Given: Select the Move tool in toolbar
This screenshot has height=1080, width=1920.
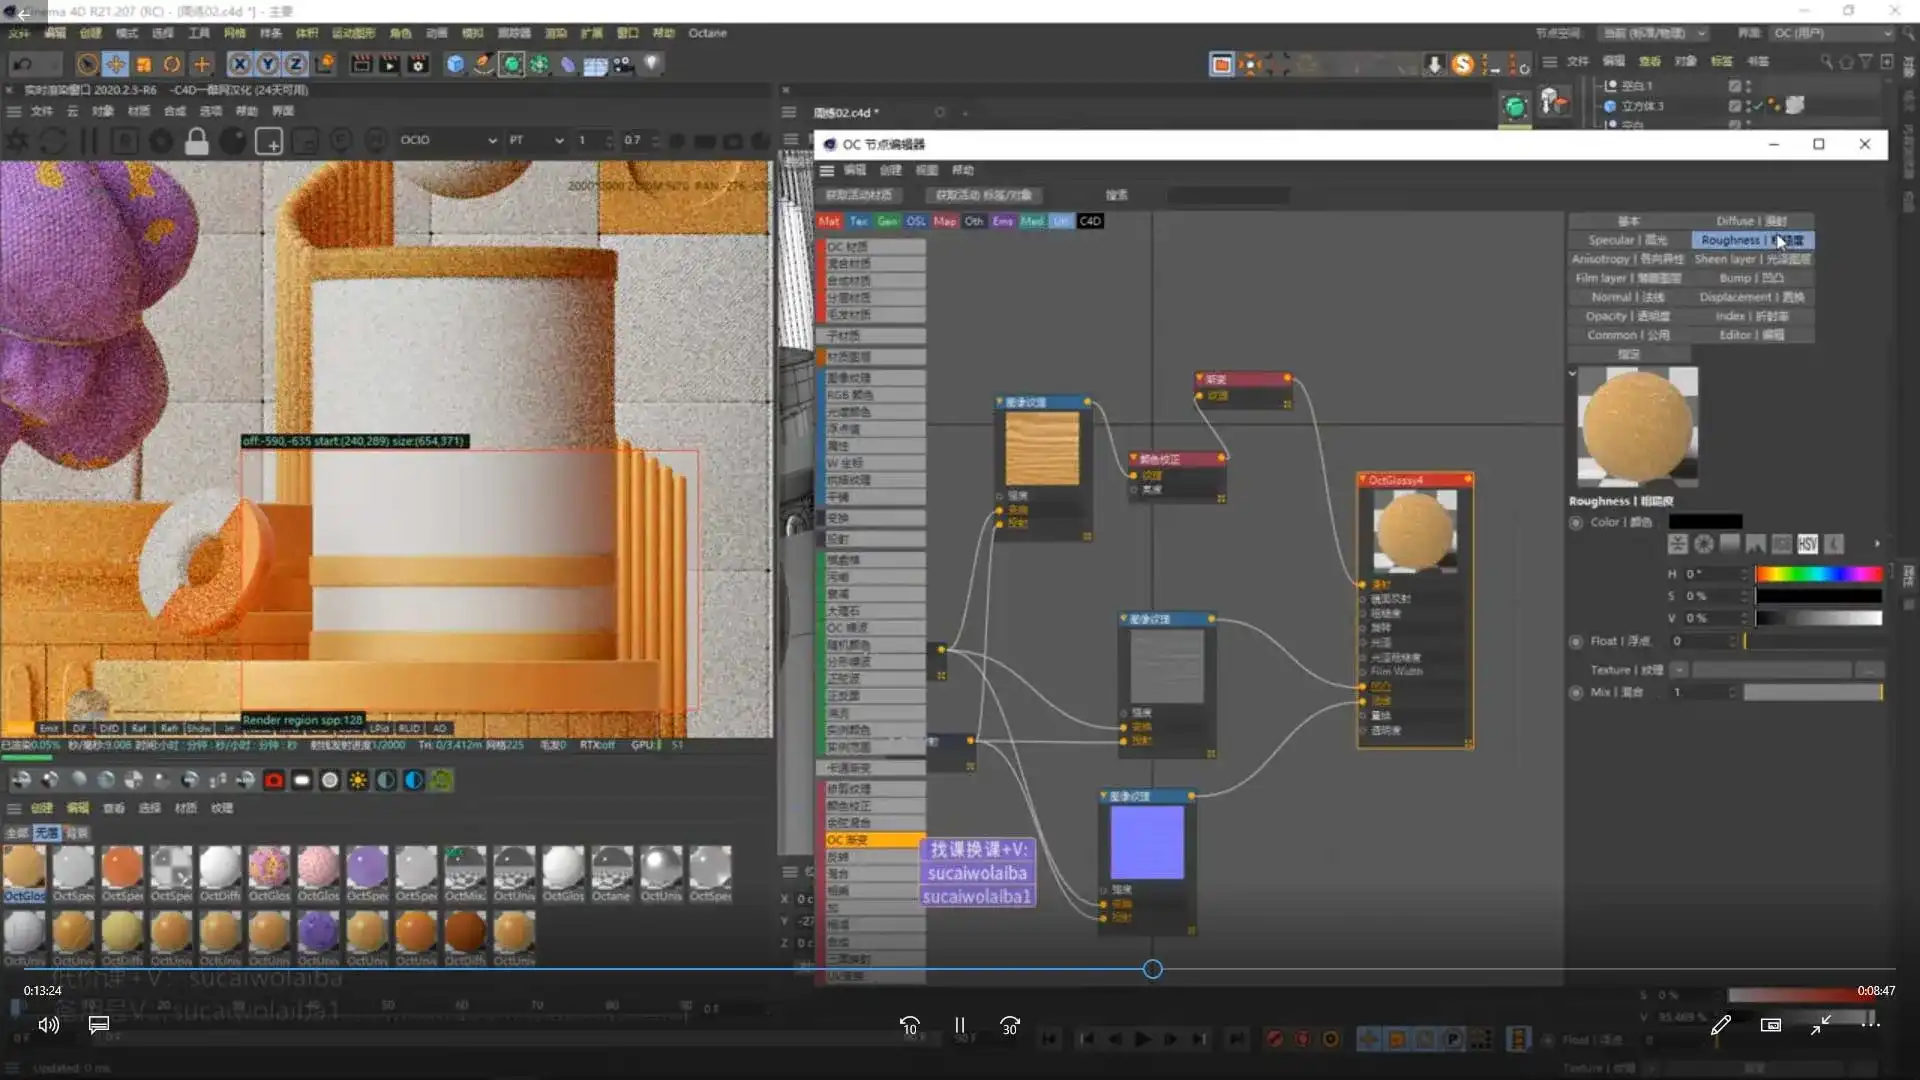Looking at the screenshot, I should (x=116, y=65).
